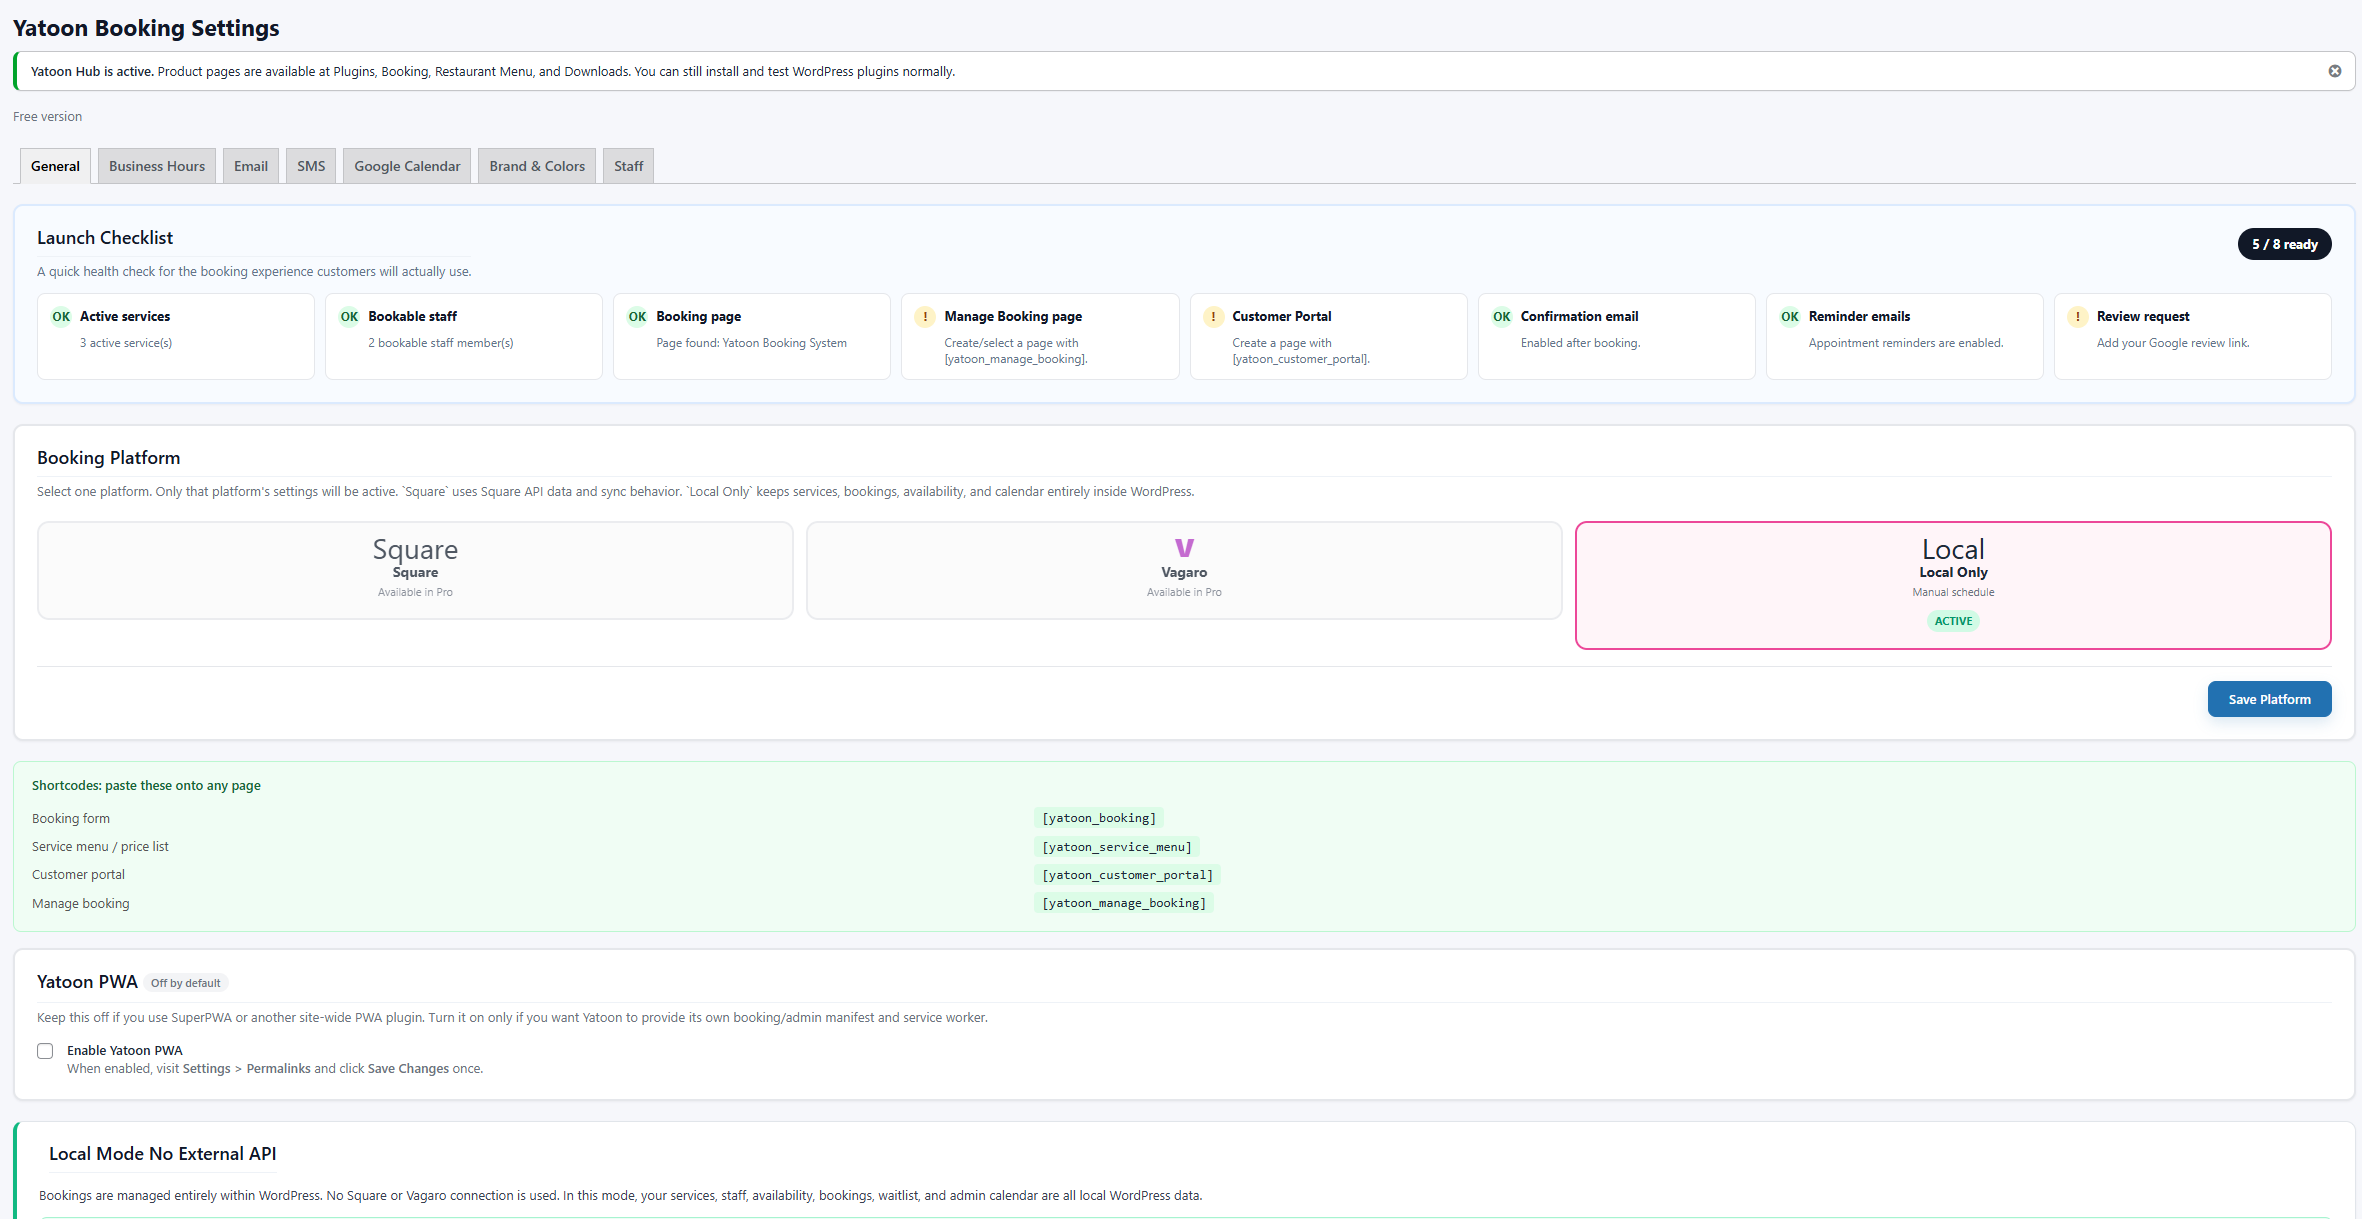Click the Customer portal shortcode label
This screenshot has height=1219, width=2362.
click(78, 874)
